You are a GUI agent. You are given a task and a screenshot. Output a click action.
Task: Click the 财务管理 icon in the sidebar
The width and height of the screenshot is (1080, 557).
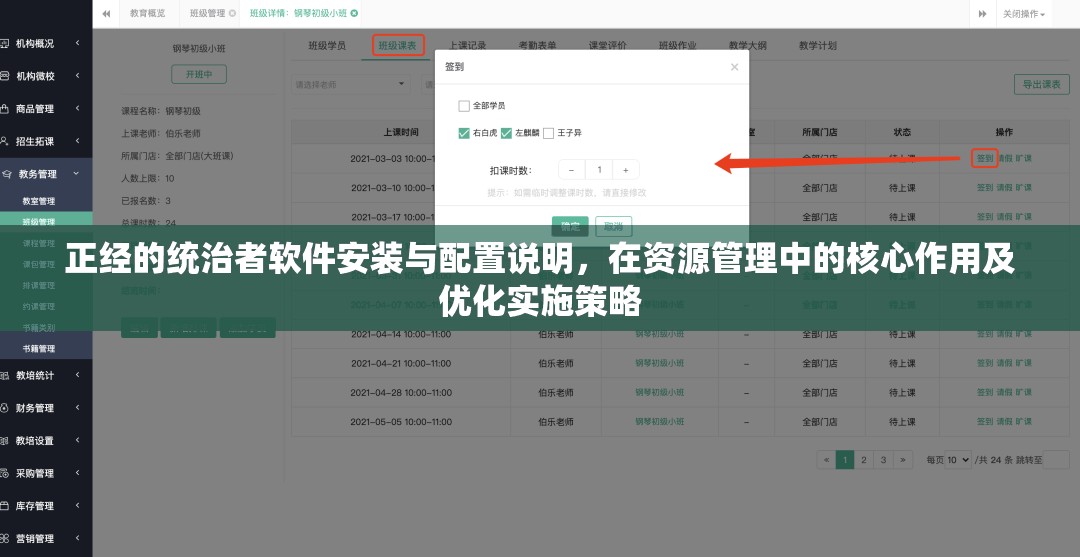tap(3, 408)
